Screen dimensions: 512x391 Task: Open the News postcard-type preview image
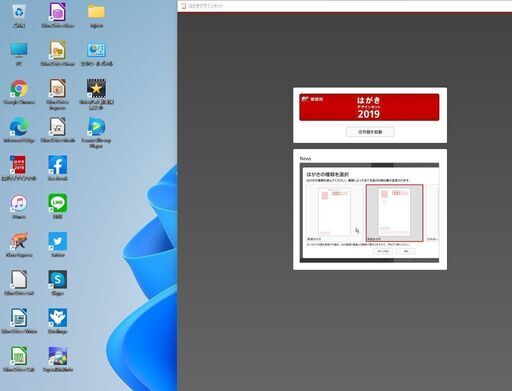coord(369,213)
